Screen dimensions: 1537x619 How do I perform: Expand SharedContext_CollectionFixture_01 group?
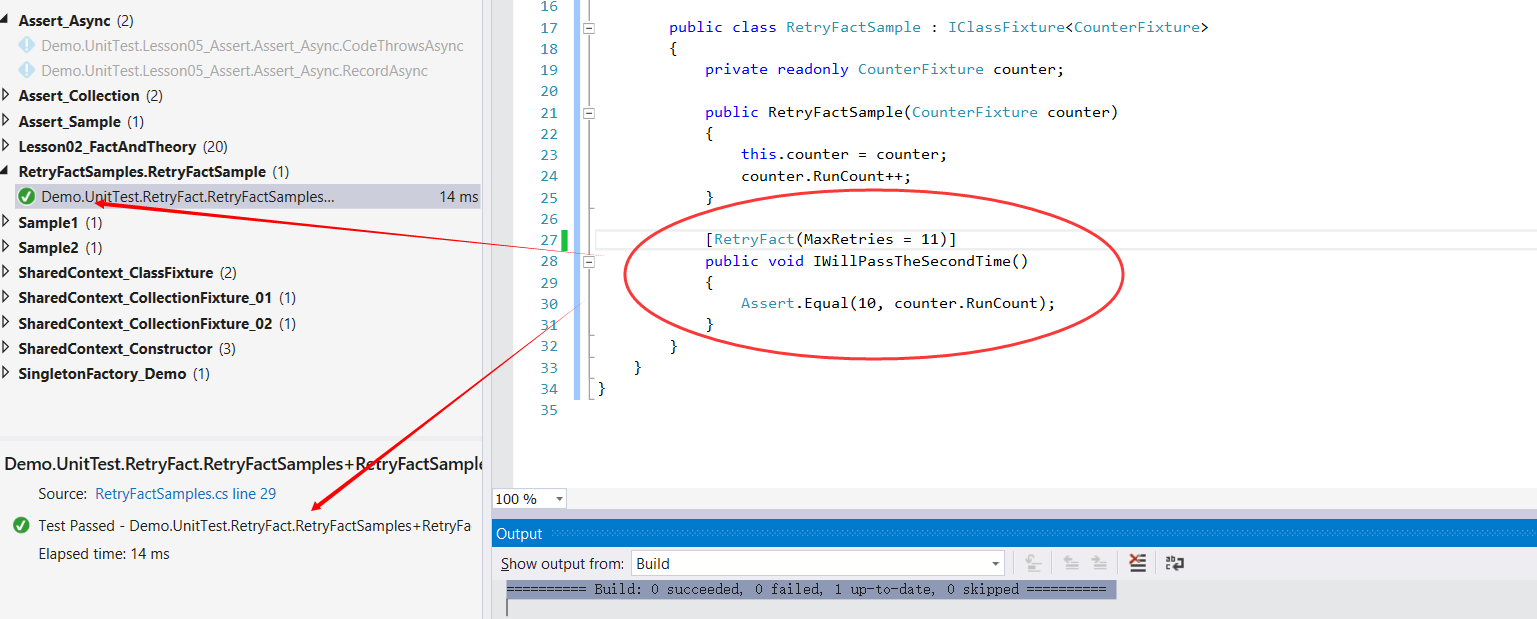[8, 297]
